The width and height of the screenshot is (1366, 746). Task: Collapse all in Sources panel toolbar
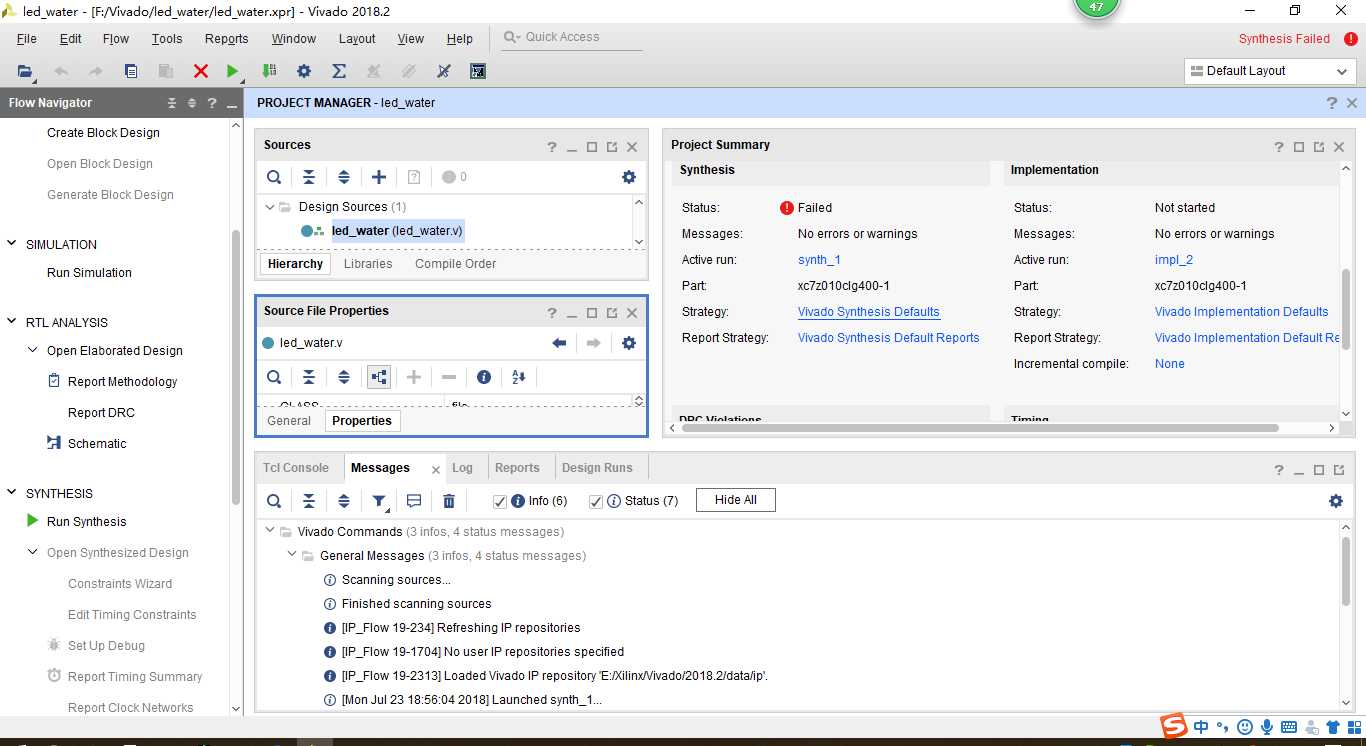[309, 177]
